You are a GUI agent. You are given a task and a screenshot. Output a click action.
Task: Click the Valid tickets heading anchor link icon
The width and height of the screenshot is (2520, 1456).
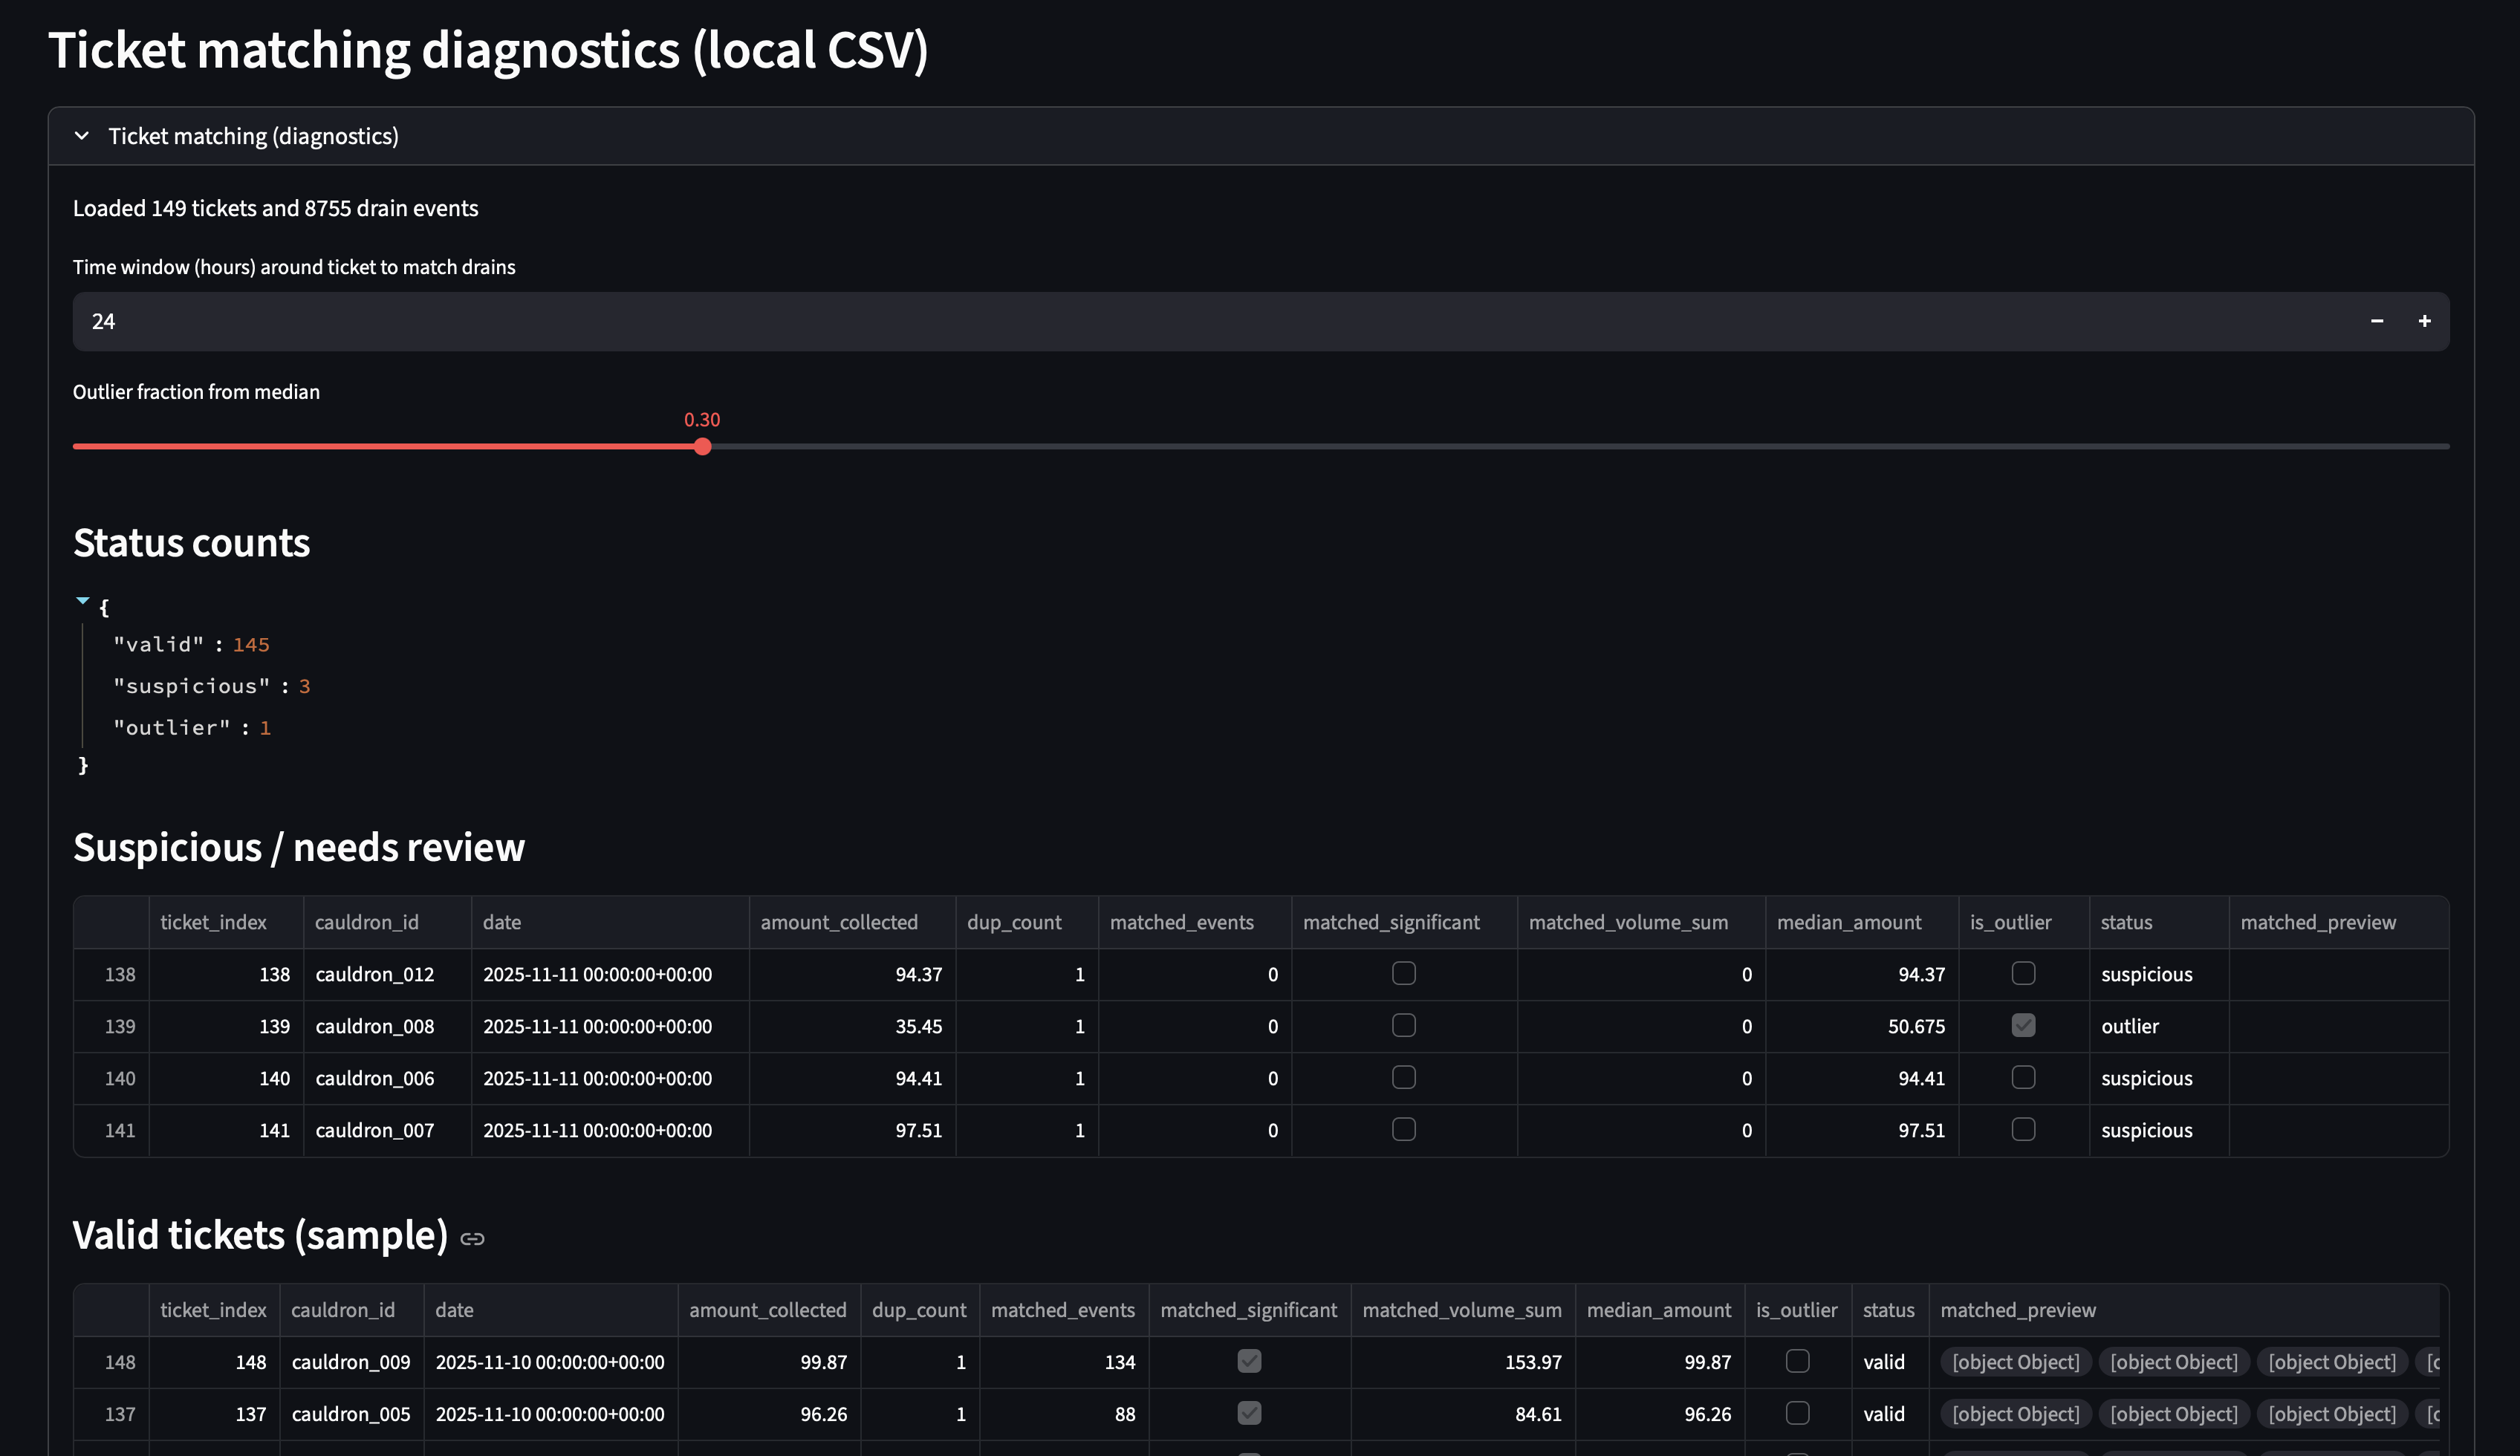point(472,1239)
